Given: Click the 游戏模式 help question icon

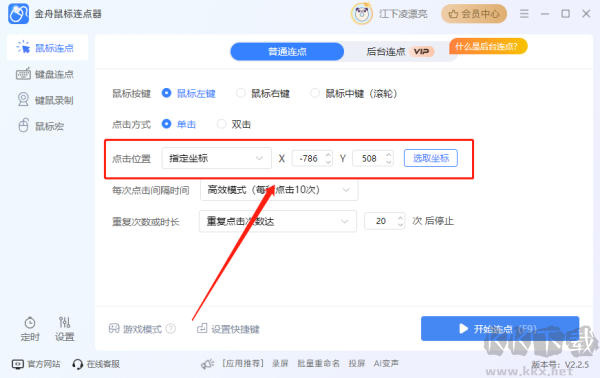Looking at the screenshot, I should pos(171,329).
